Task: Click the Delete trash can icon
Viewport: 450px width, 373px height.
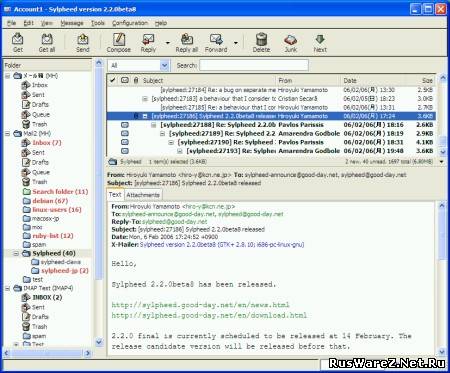Action: [x=261, y=39]
